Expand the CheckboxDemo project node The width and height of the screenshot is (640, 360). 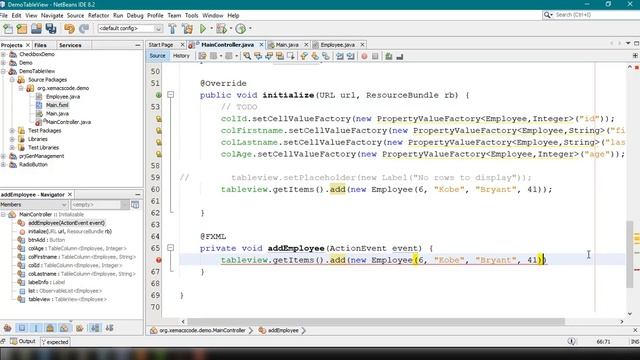point(4,54)
